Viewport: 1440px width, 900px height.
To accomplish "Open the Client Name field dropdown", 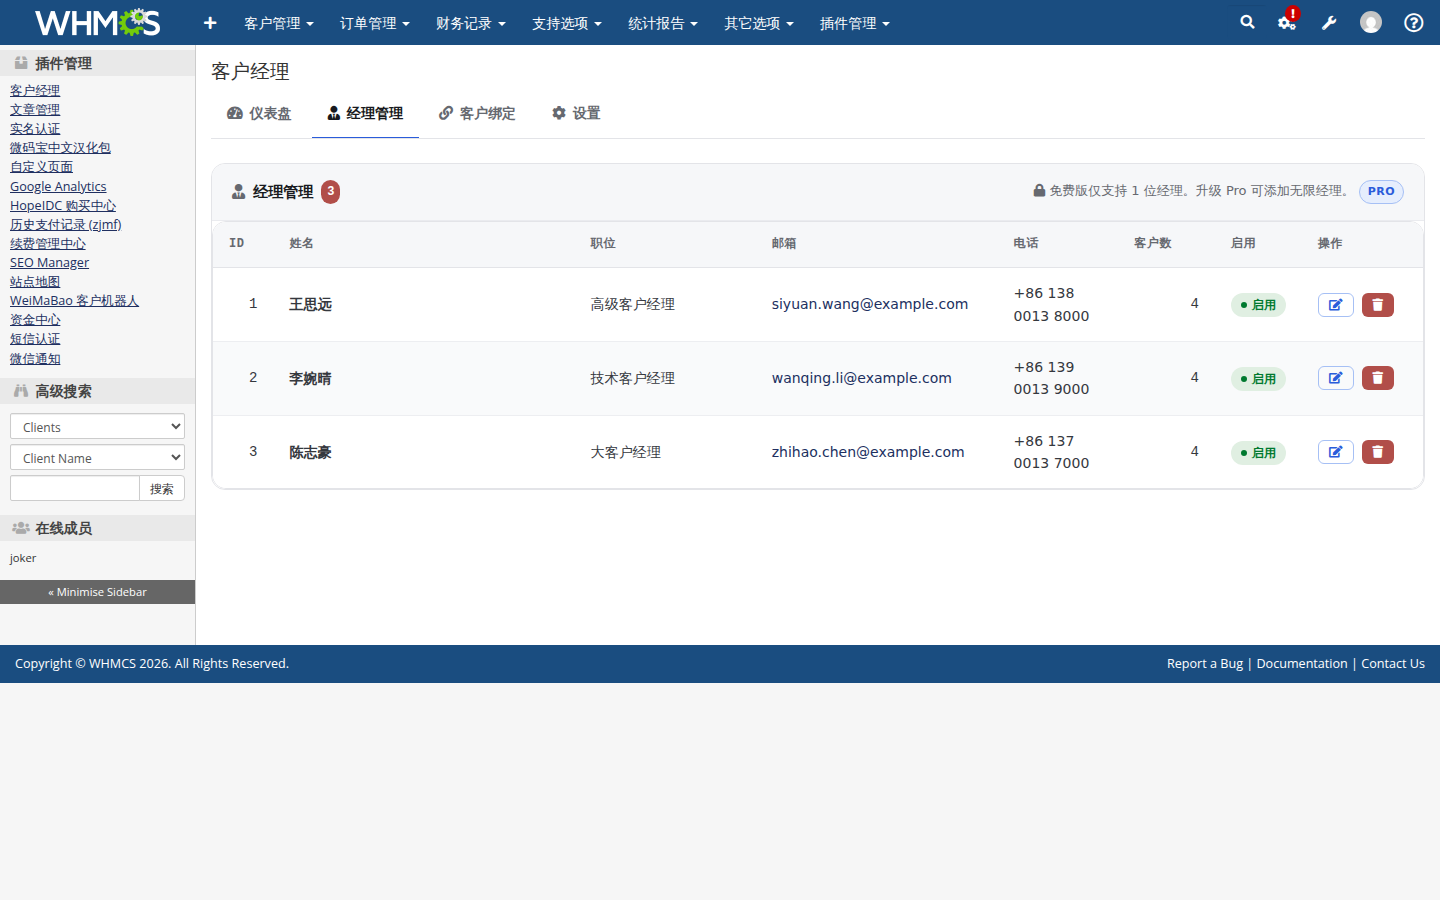I will 97,458.
